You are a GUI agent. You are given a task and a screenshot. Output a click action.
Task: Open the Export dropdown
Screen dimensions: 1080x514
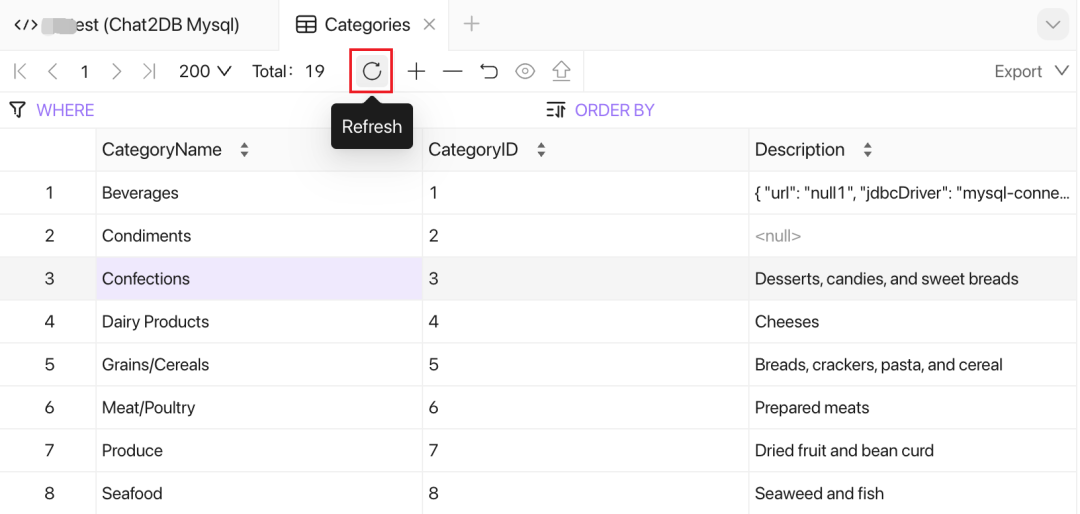click(1031, 71)
